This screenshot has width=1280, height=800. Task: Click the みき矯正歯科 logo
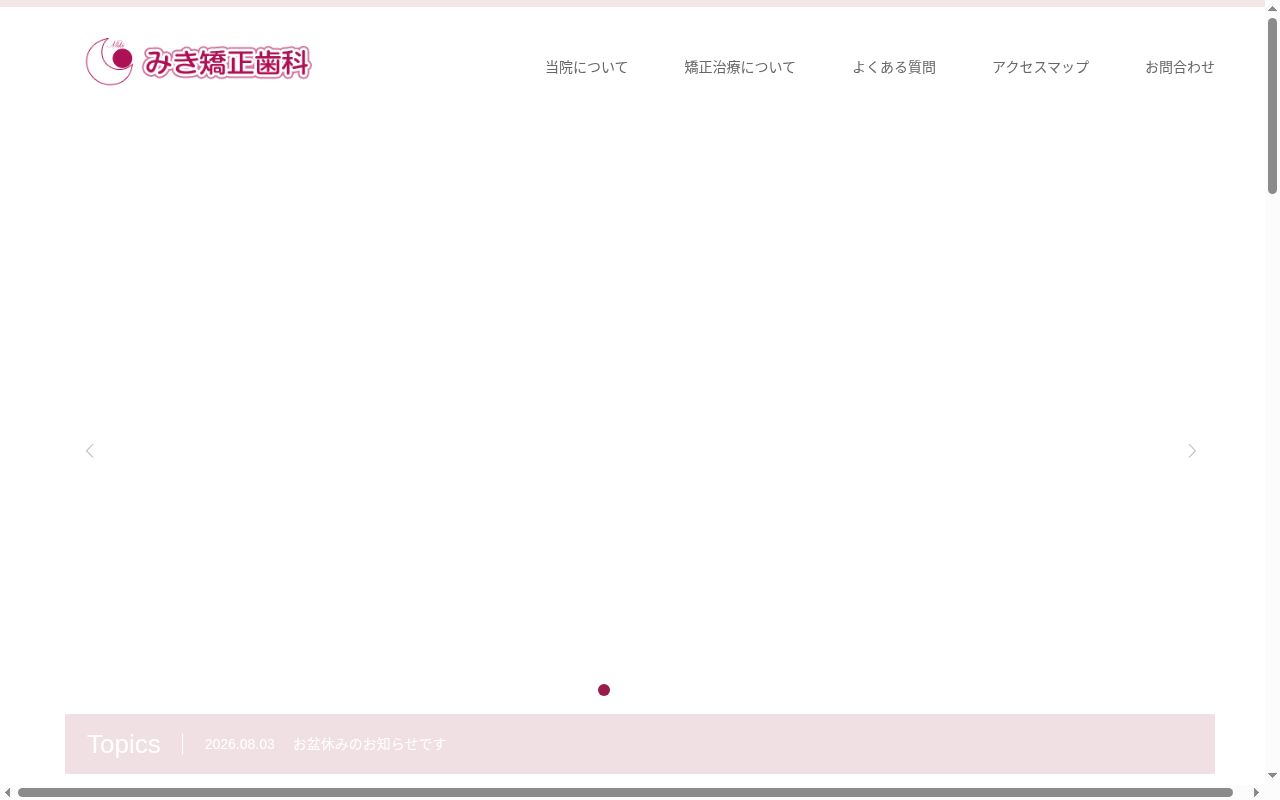(x=198, y=62)
